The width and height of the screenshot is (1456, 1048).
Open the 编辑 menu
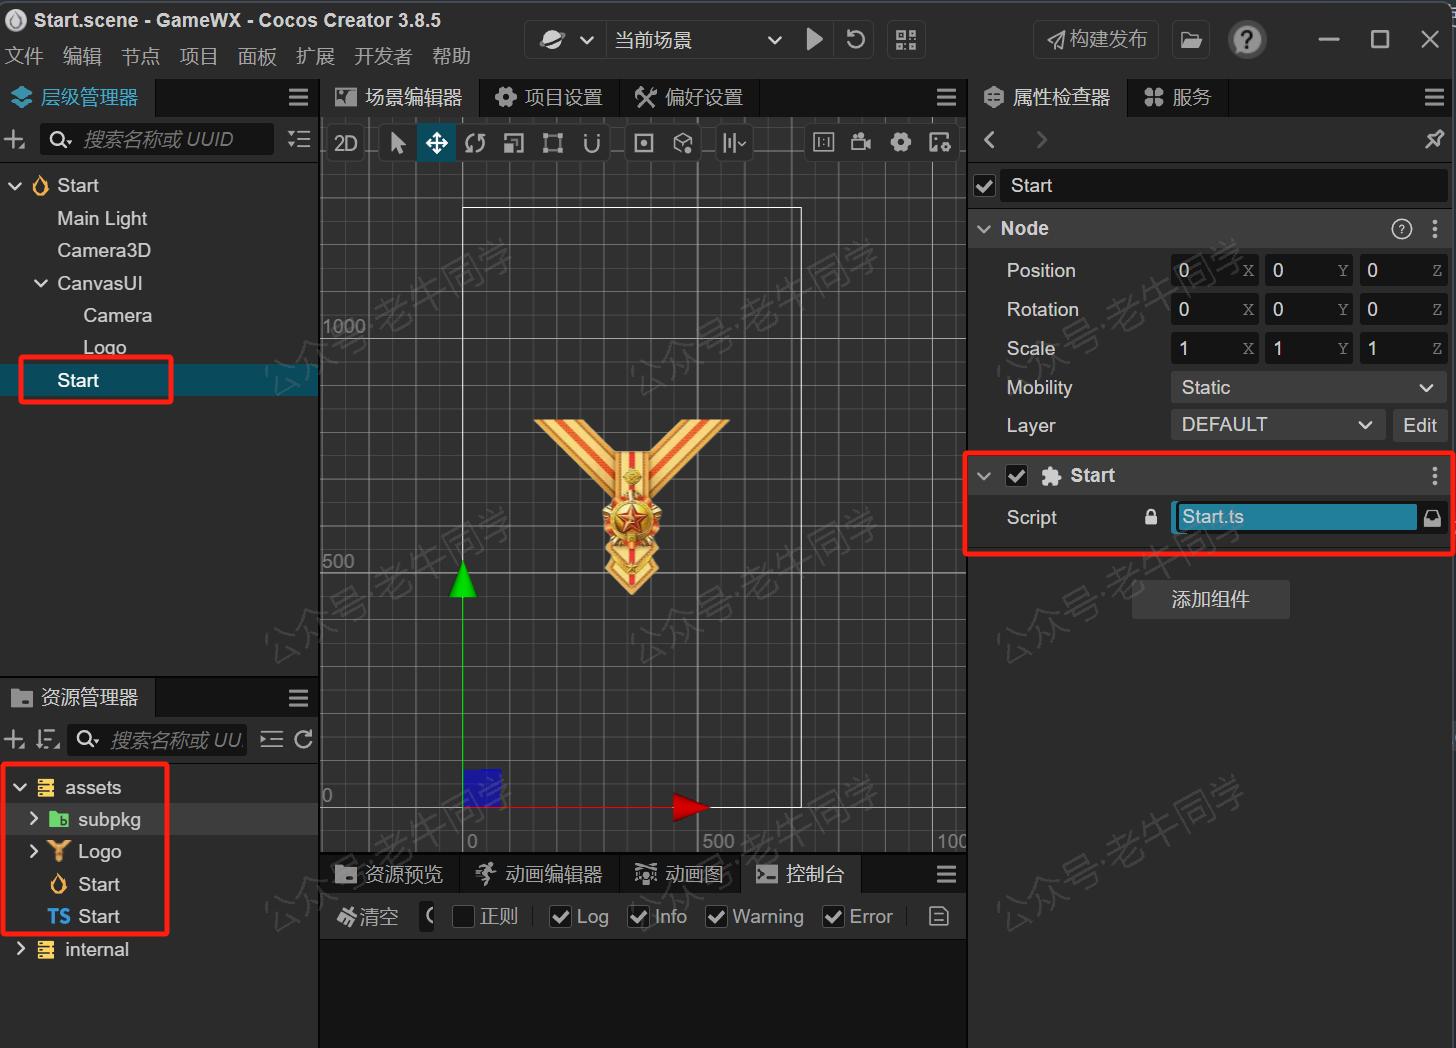(82, 56)
